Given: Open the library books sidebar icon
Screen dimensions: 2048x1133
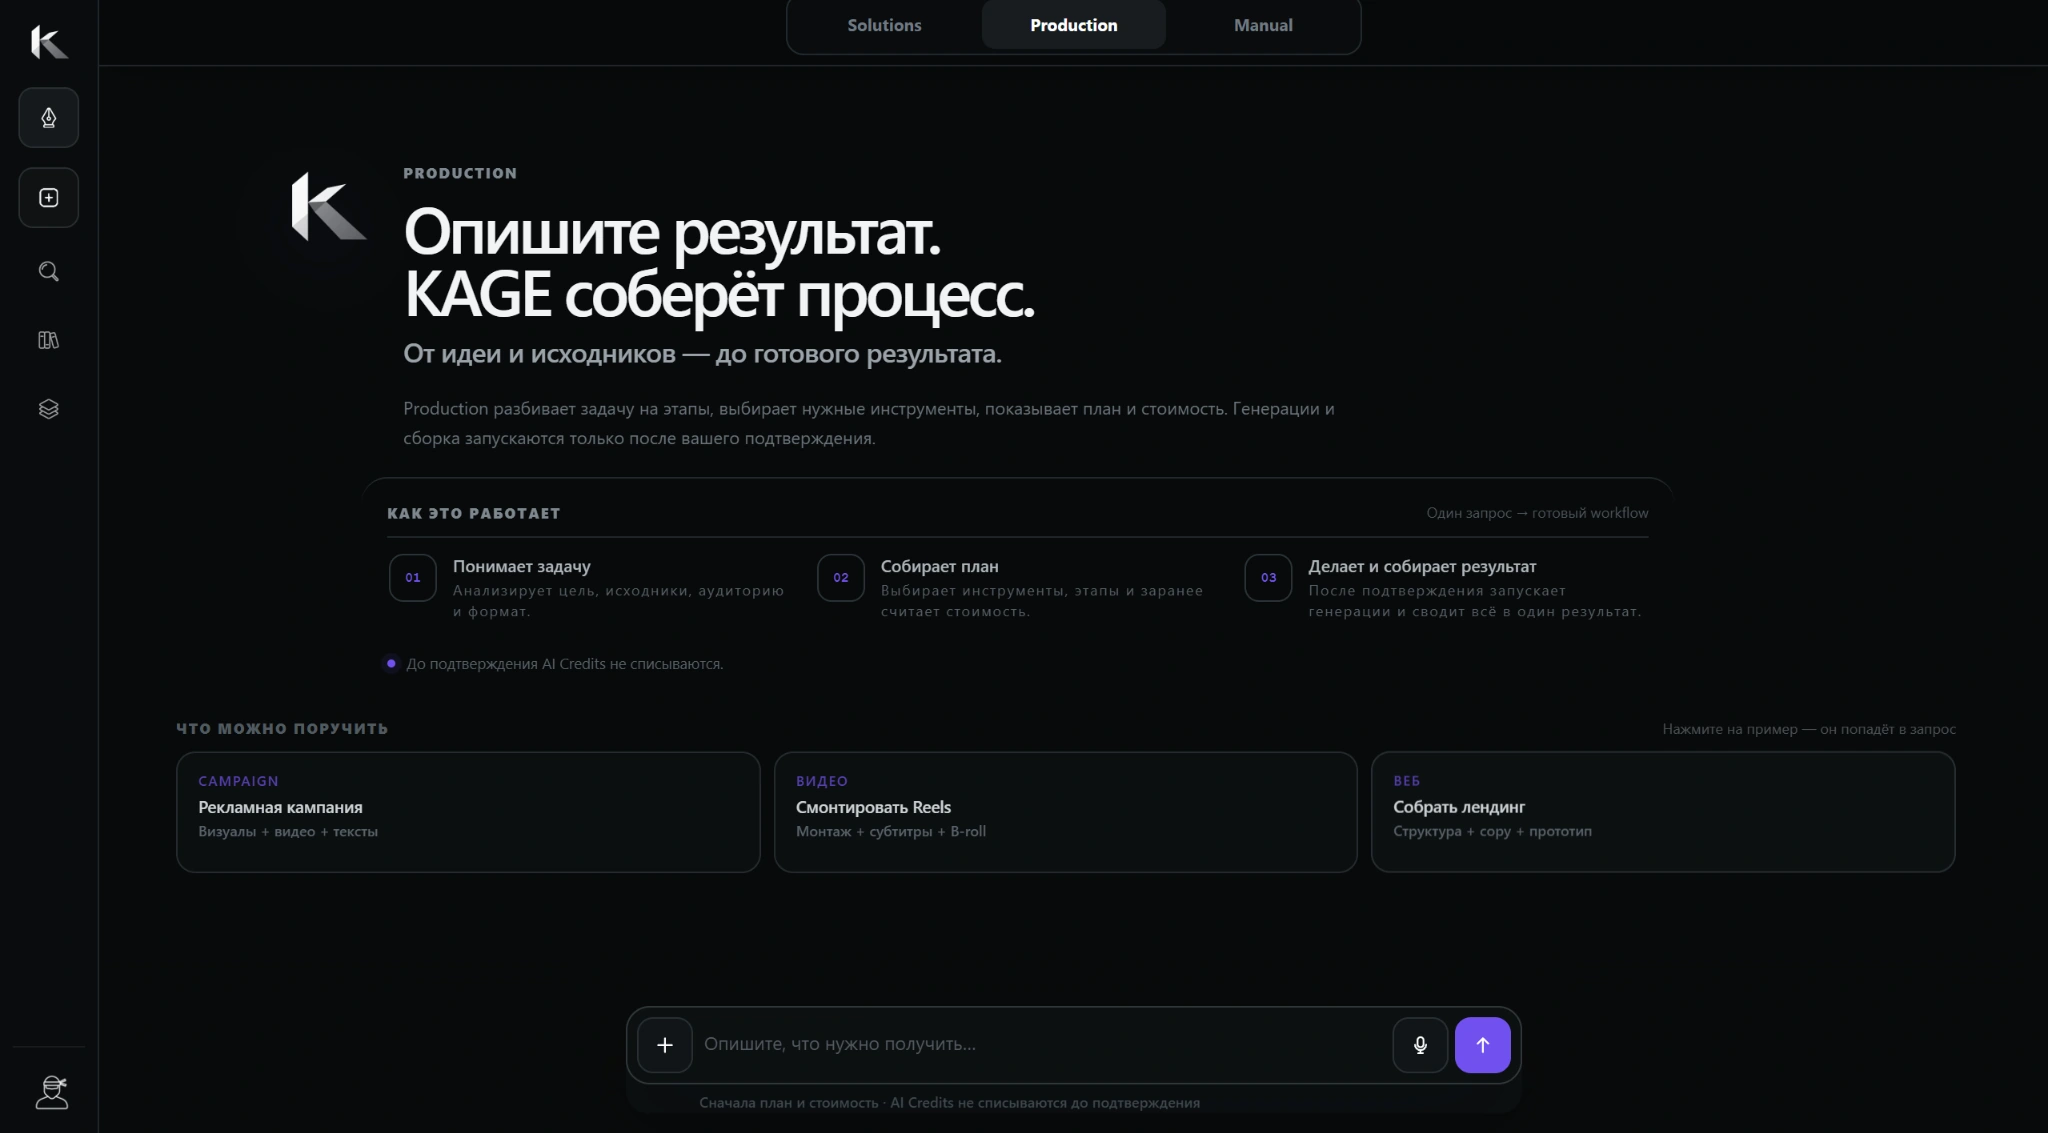Looking at the screenshot, I should (49, 340).
